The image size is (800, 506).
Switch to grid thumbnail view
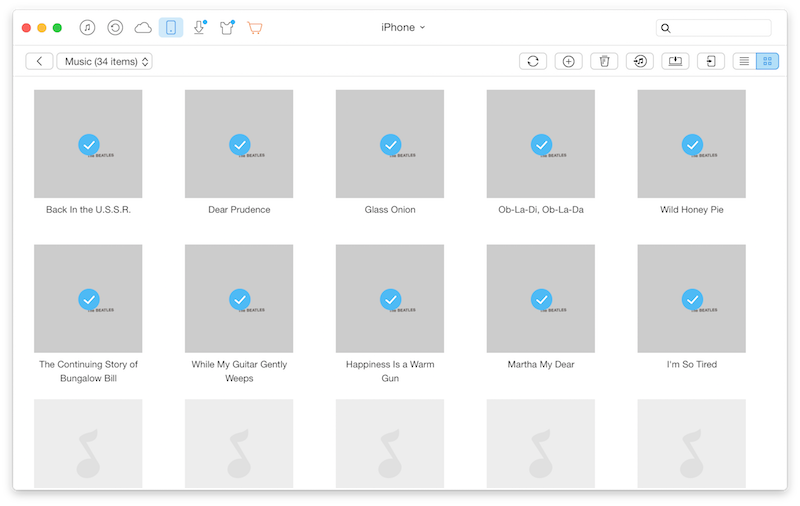pyautogui.click(x=767, y=61)
